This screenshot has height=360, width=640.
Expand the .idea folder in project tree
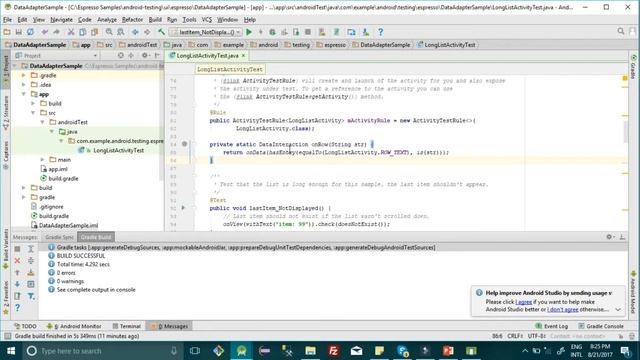(24, 84)
